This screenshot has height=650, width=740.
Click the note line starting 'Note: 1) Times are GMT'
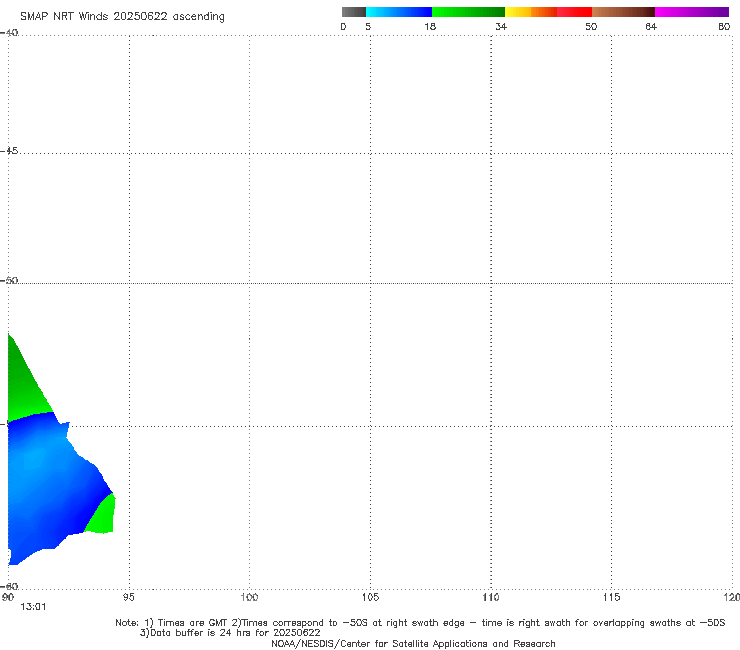[x=420, y=623]
